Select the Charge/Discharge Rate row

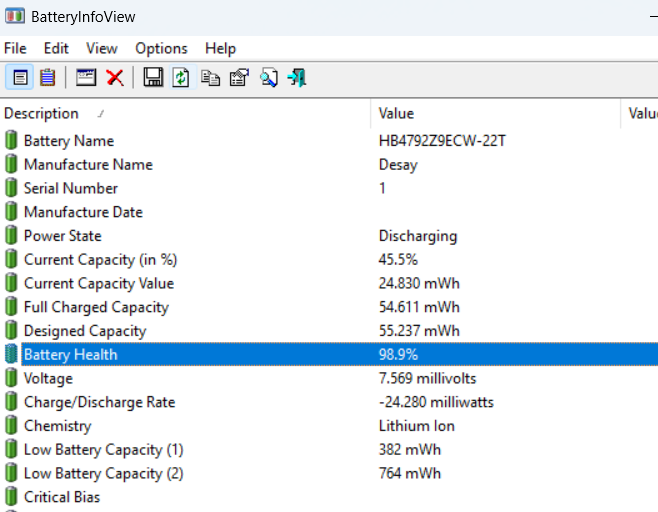329,402
